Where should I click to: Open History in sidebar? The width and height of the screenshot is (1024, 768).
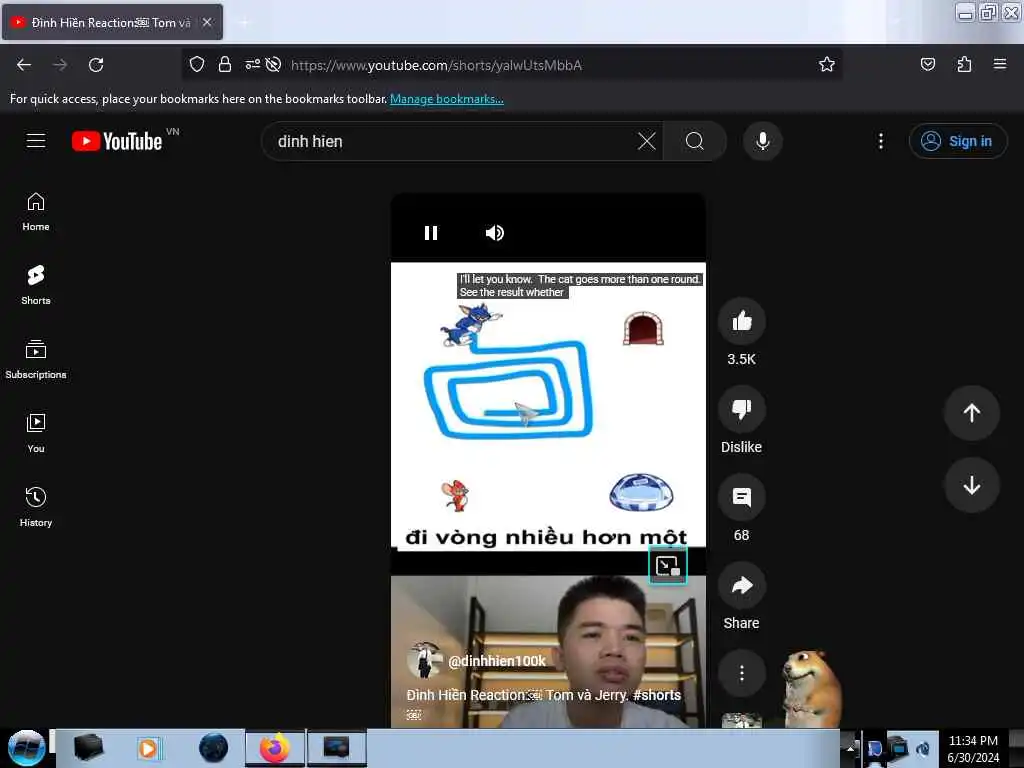pyautogui.click(x=36, y=507)
